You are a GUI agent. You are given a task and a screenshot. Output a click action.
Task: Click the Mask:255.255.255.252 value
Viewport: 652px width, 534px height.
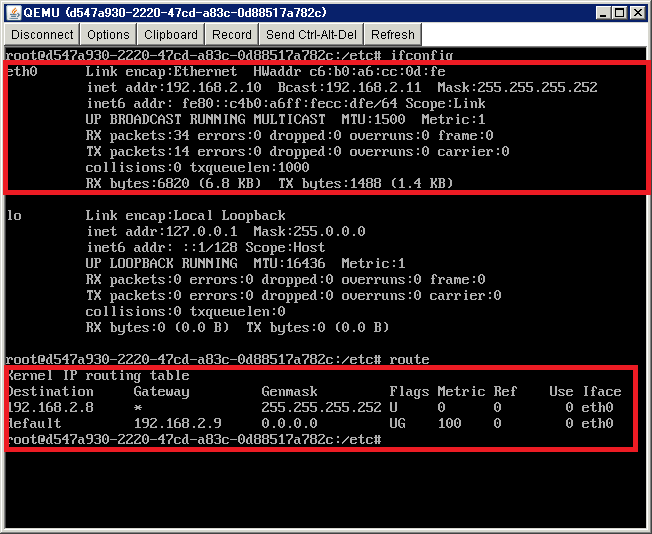pos(517,87)
